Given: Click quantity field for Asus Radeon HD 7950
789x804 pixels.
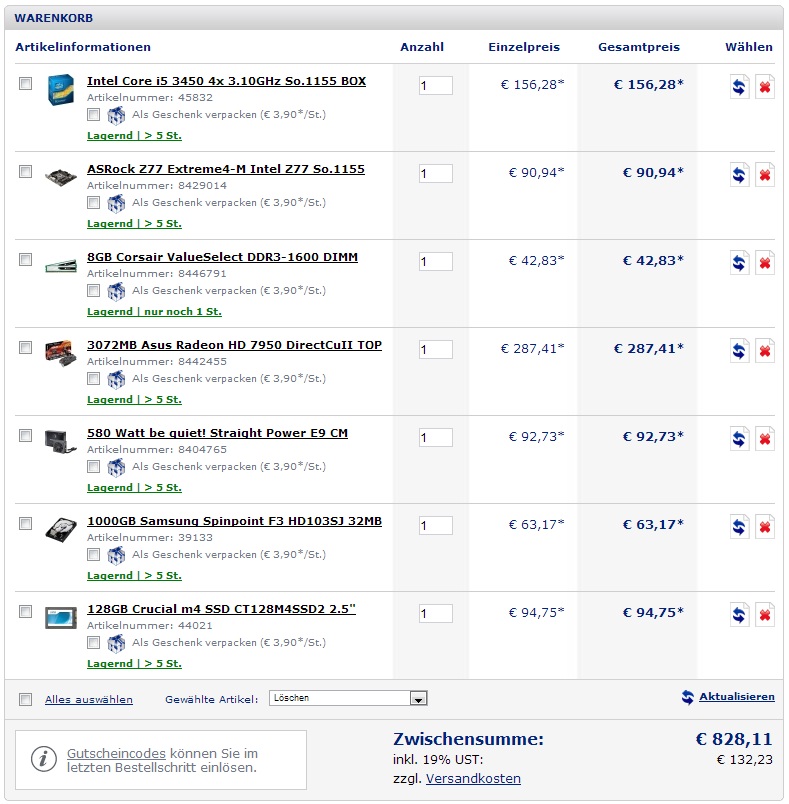Looking at the screenshot, I should 436,350.
